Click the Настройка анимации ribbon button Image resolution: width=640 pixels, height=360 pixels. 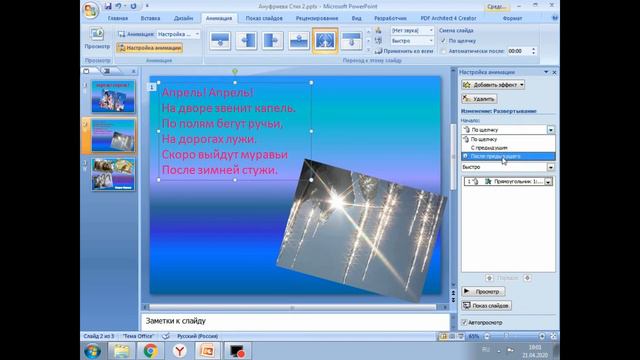(149, 48)
